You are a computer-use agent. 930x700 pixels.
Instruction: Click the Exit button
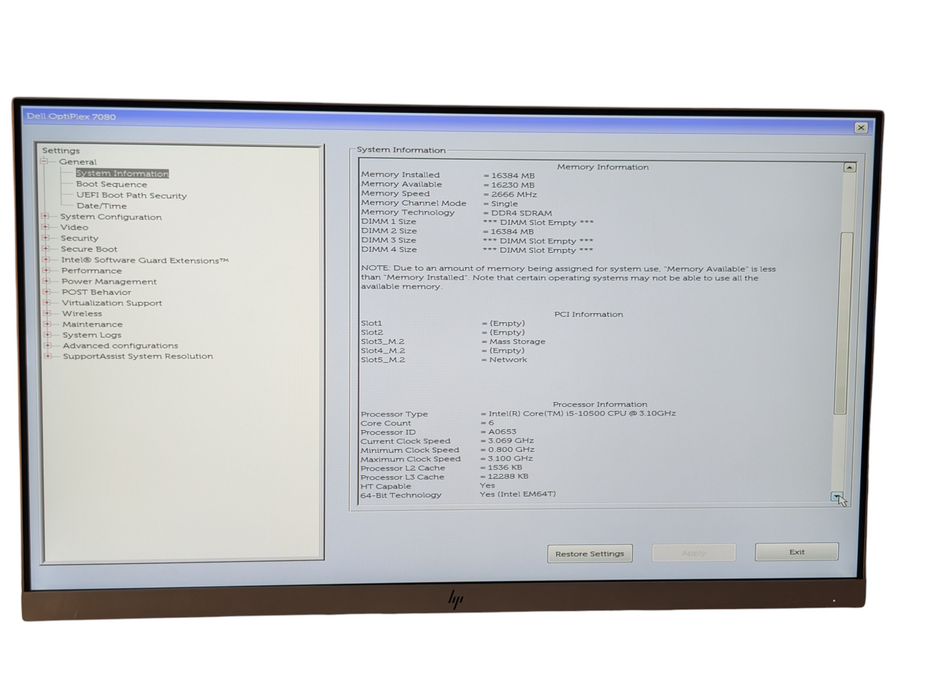pos(797,552)
